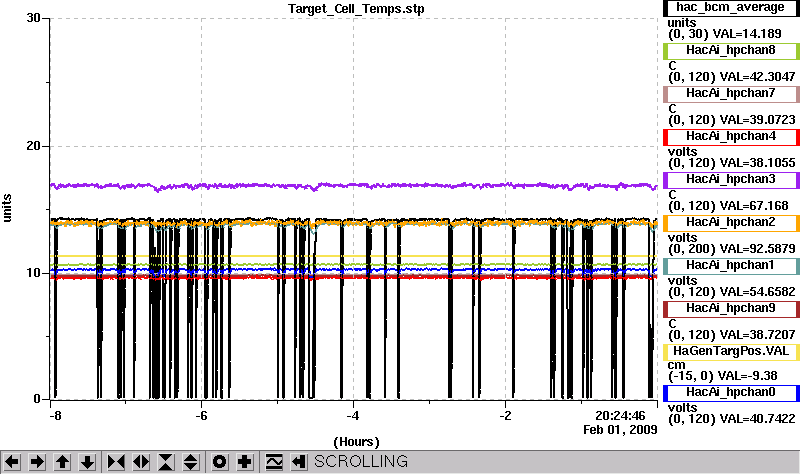Click the value readout VAL=38.1055
Image resolution: width=800 pixels, height=474 pixels.
[x=757, y=163]
